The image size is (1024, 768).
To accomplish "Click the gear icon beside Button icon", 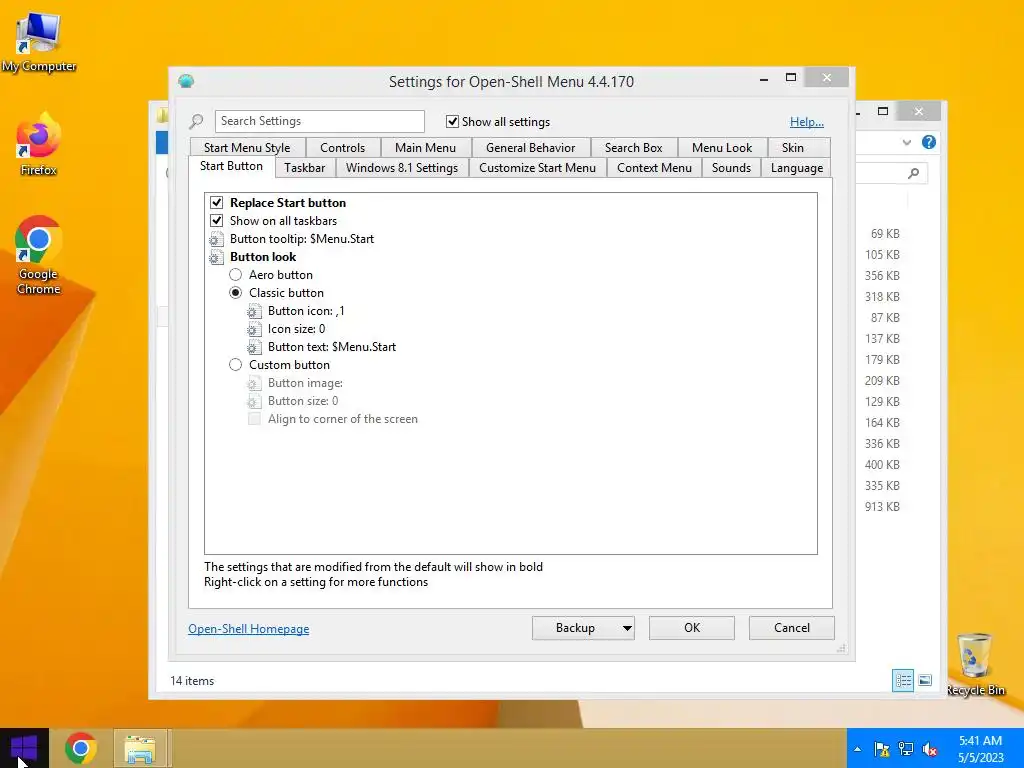I will [x=254, y=311].
